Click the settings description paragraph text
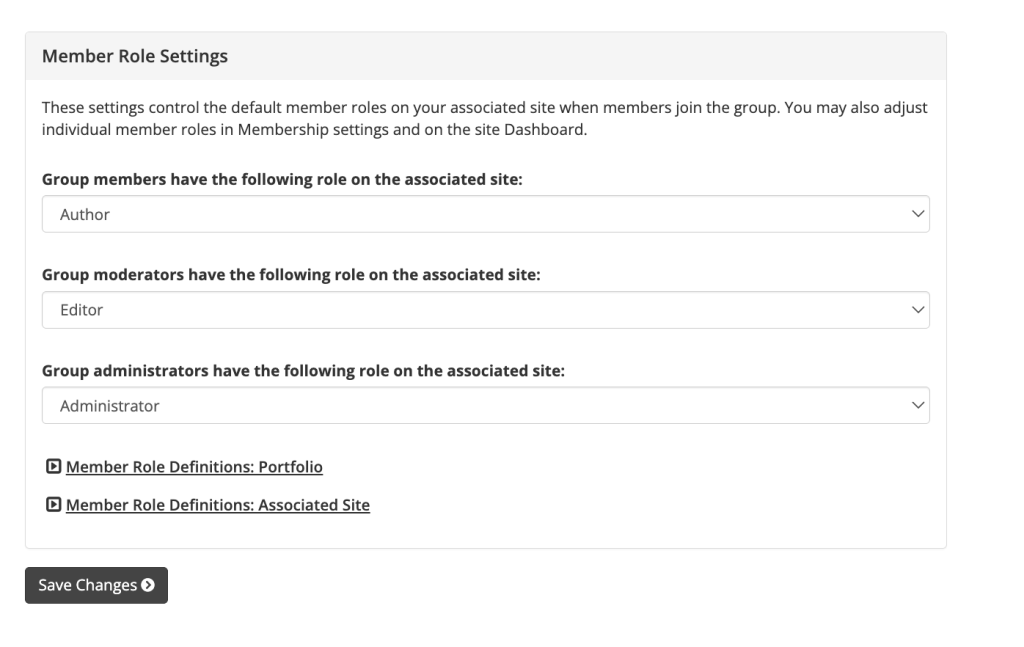Screen dimensions: 1024x647 (485, 118)
